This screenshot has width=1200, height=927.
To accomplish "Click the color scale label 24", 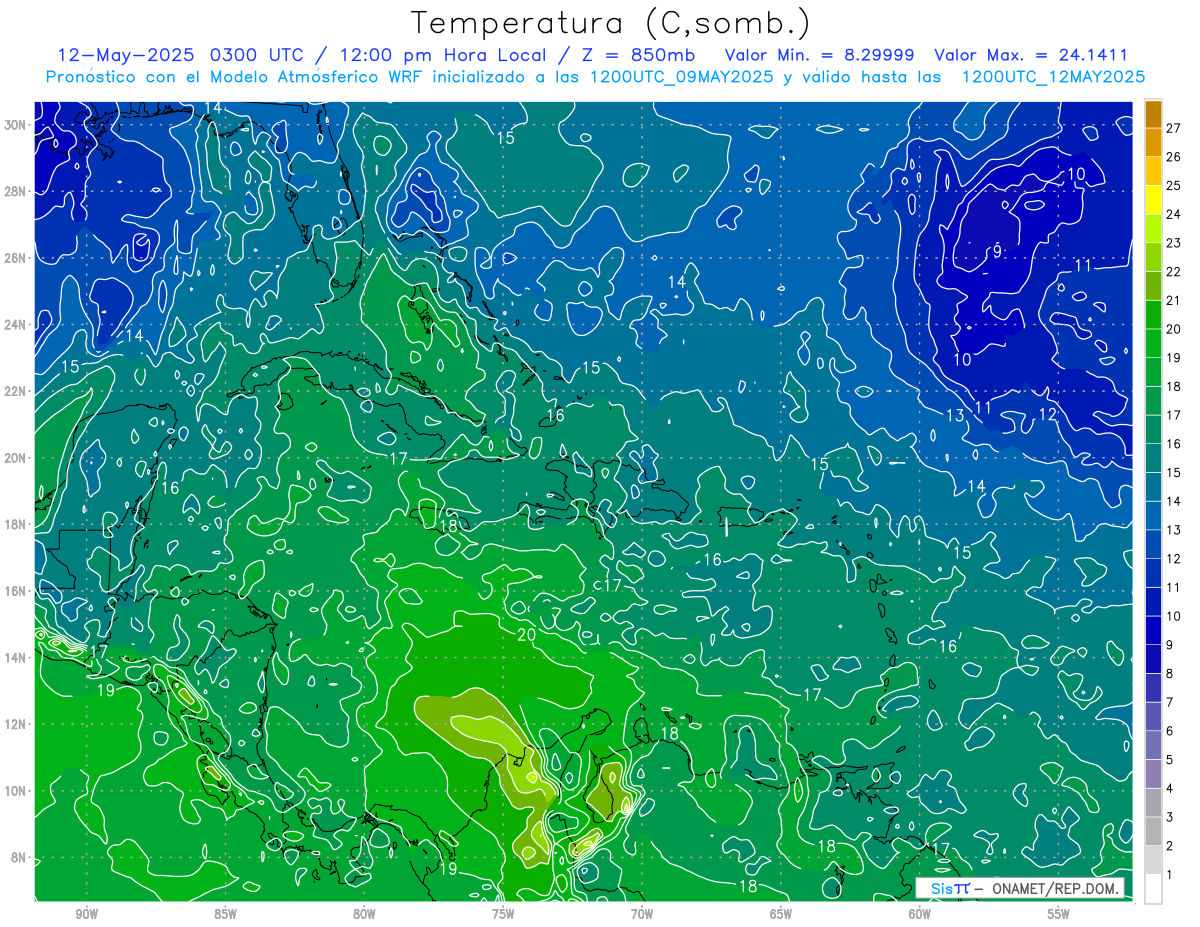I will pos(1173,214).
